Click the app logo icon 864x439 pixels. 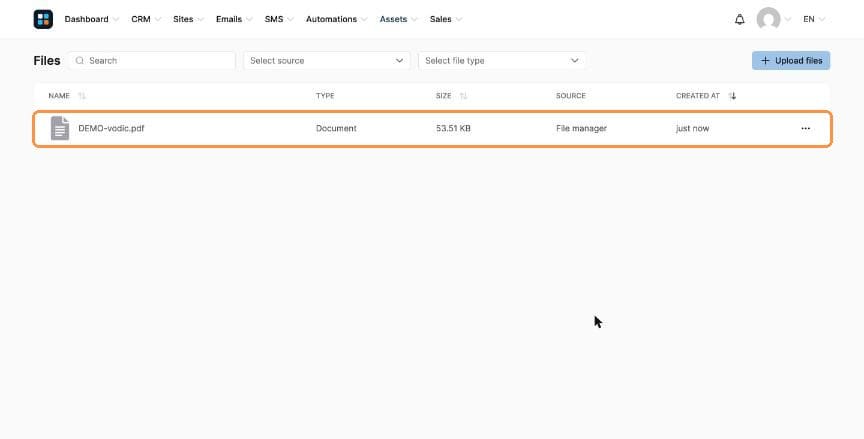[x=43, y=19]
